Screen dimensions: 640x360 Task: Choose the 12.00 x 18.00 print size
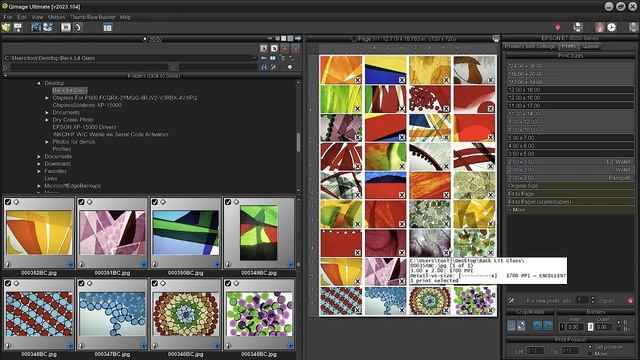[571, 90]
